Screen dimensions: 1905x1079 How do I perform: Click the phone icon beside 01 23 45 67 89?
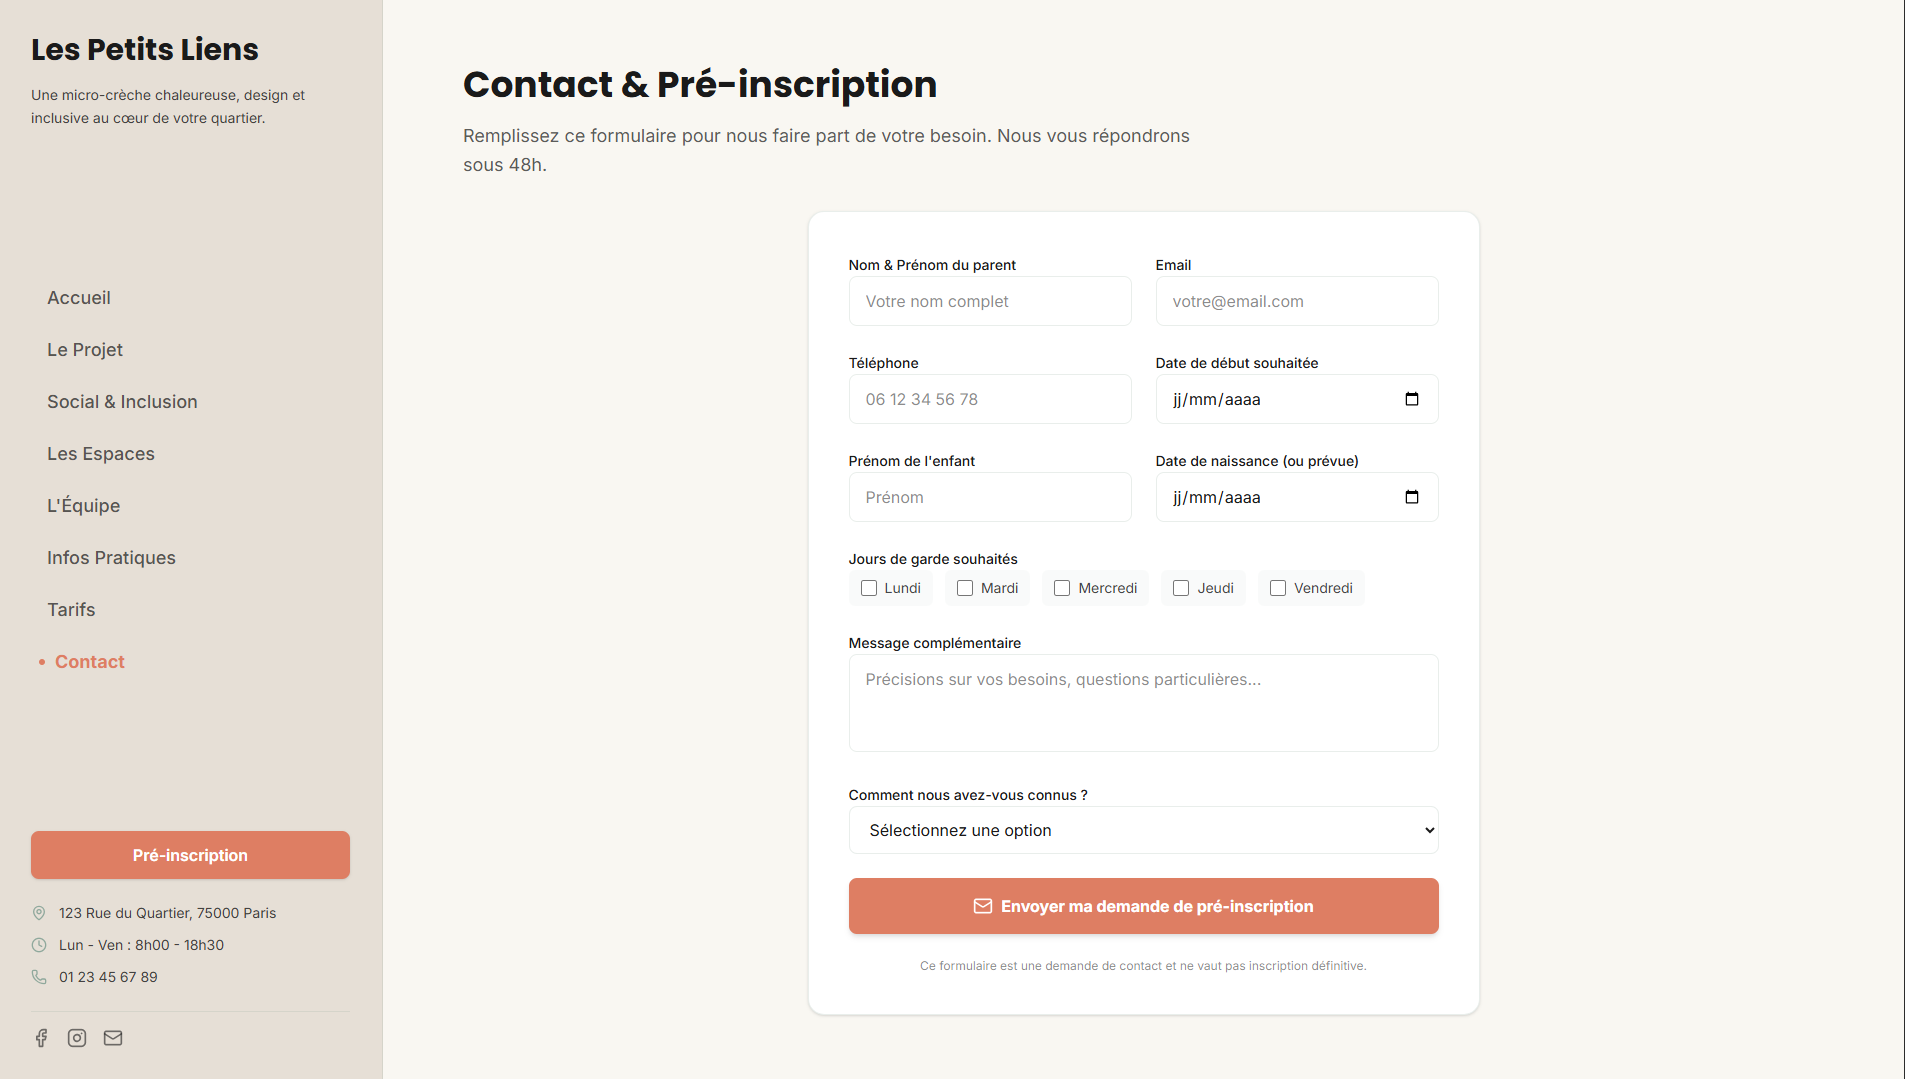[39, 977]
